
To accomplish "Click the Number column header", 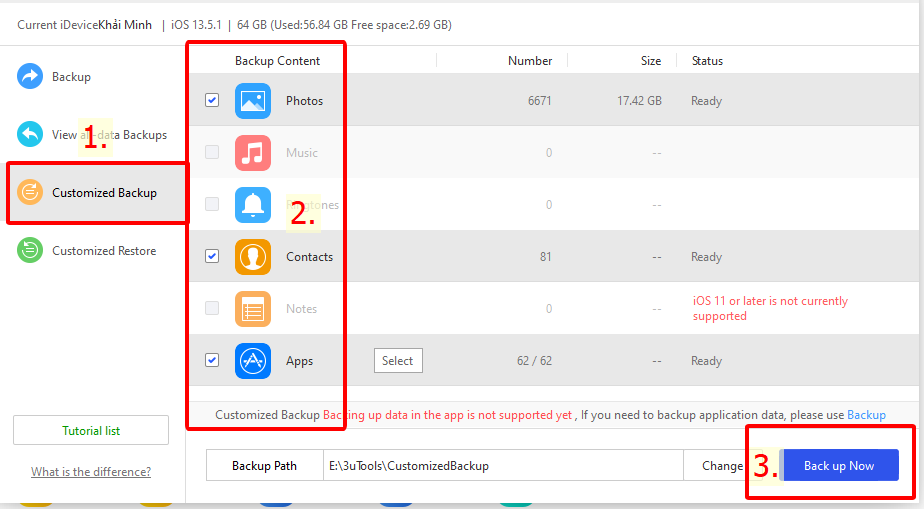I will [x=530, y=61].
